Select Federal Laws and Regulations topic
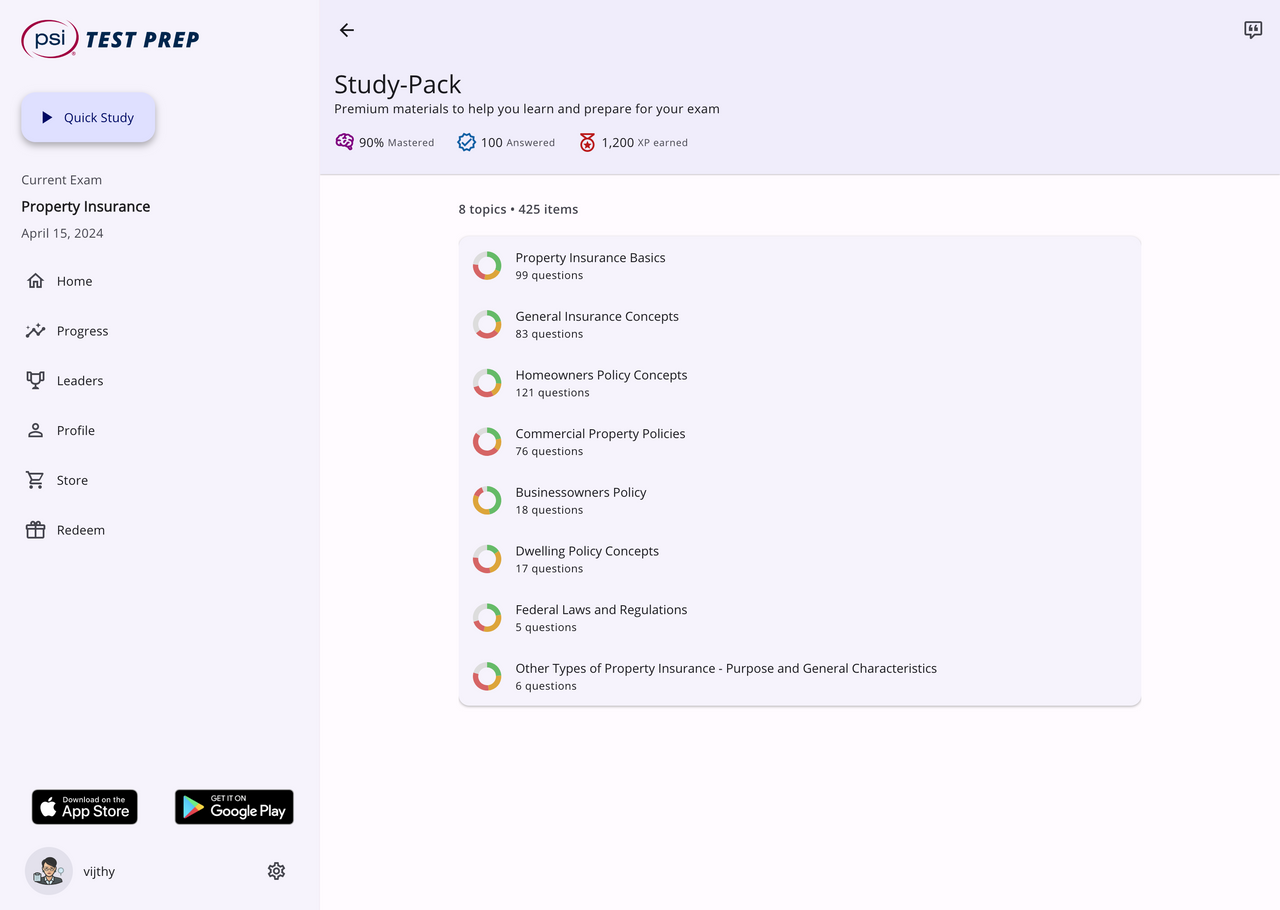 [x=601, y=617]
